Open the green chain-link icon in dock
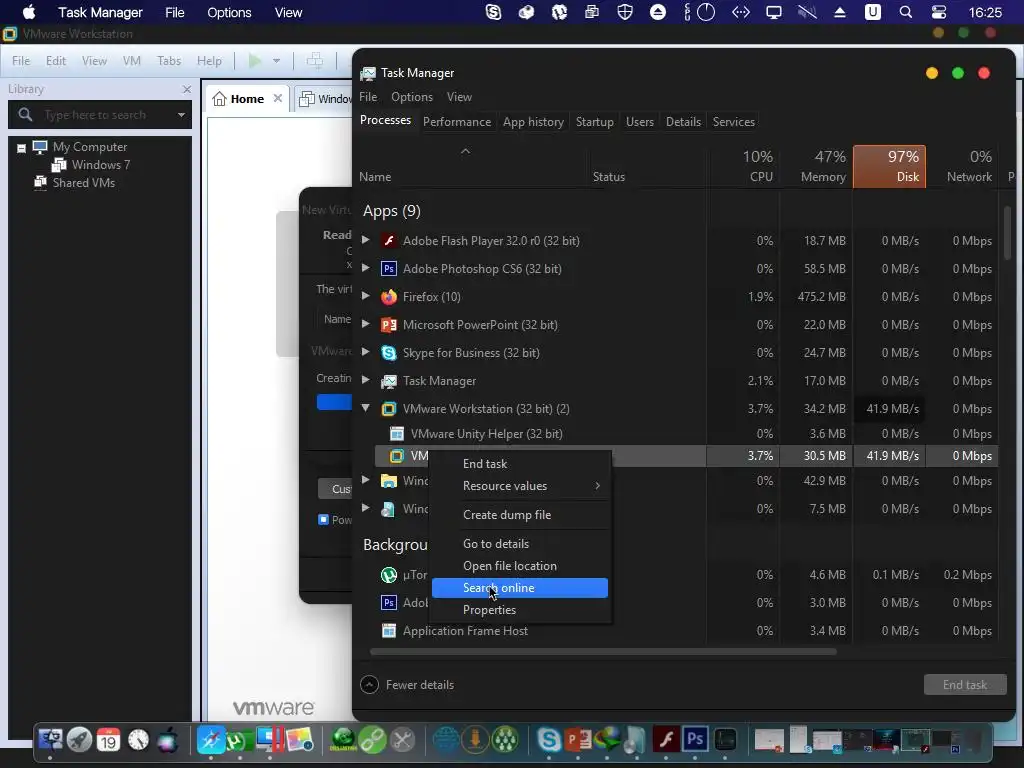The height and width of the screenshot is (768, 1024). [373, 740]
